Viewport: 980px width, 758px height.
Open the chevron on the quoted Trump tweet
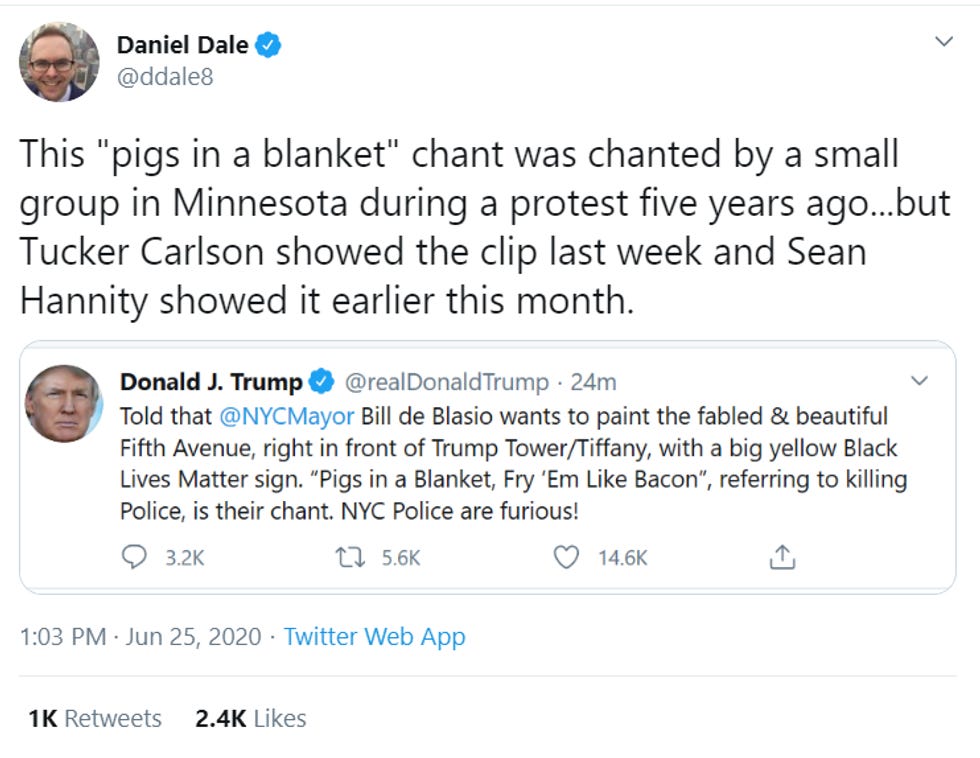pos(920,381)
